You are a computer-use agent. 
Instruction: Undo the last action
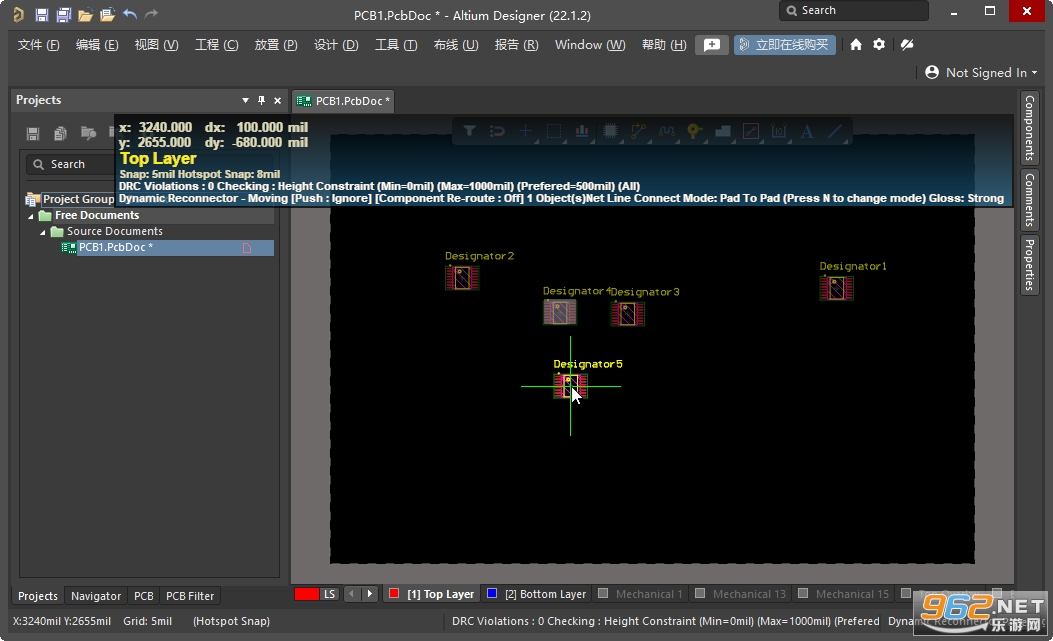pos(130,13)
